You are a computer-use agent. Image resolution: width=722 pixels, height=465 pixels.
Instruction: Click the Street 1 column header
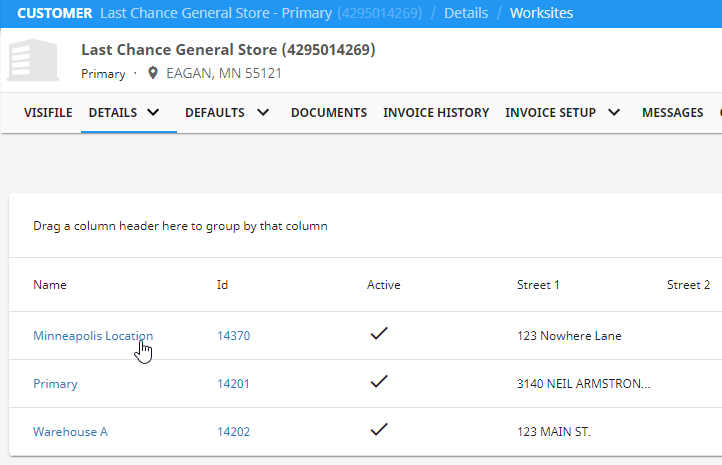click(538, 285)
